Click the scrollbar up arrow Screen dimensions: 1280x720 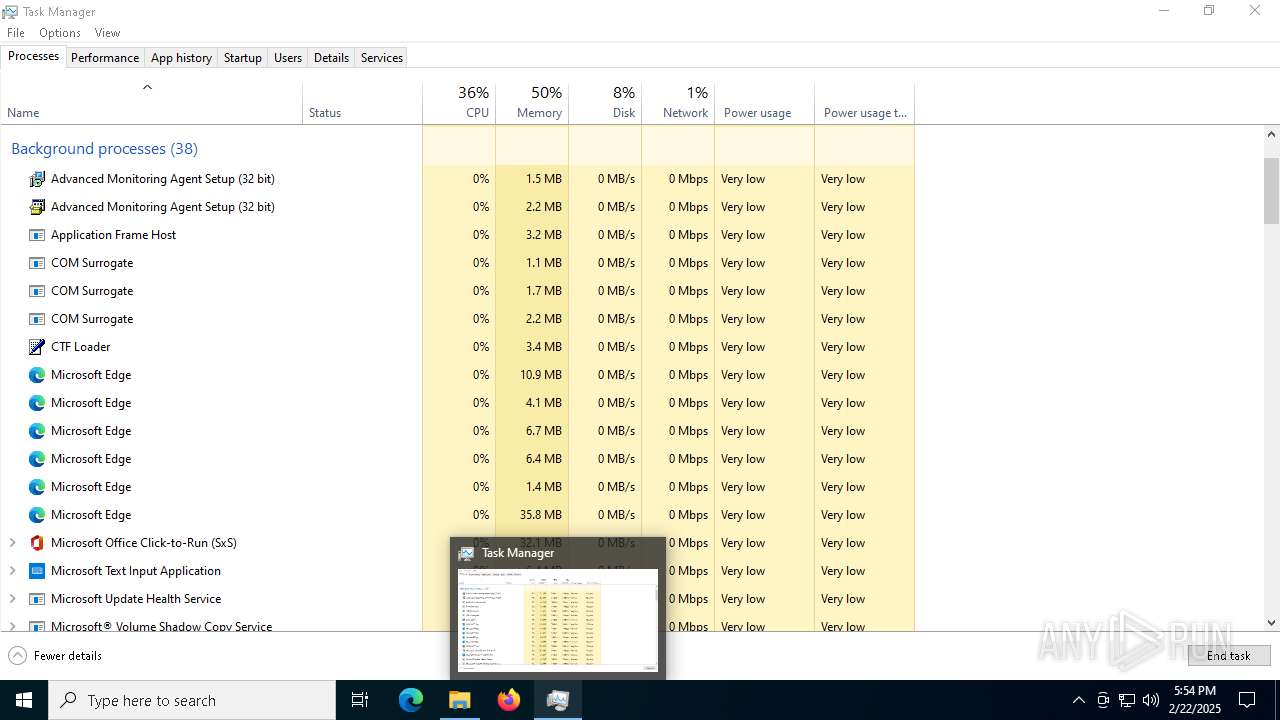click(1272, 134)
